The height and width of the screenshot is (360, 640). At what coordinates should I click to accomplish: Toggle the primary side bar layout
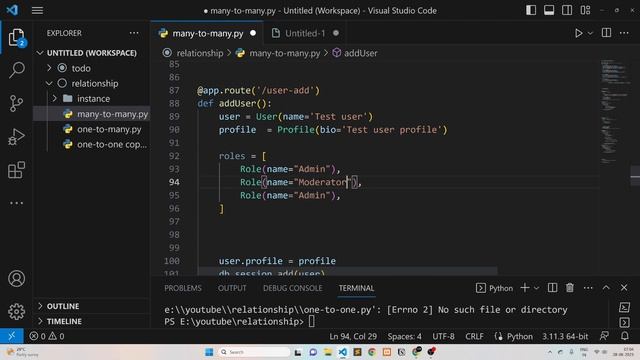point(531,10)
